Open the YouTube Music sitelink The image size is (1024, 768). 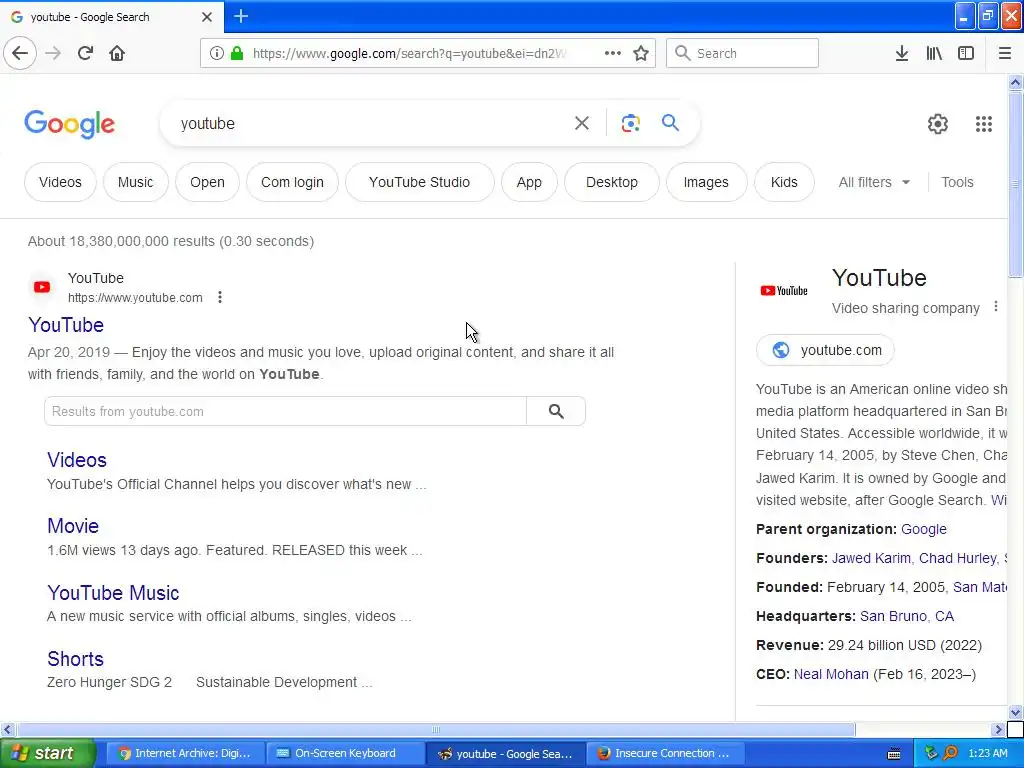113,592
